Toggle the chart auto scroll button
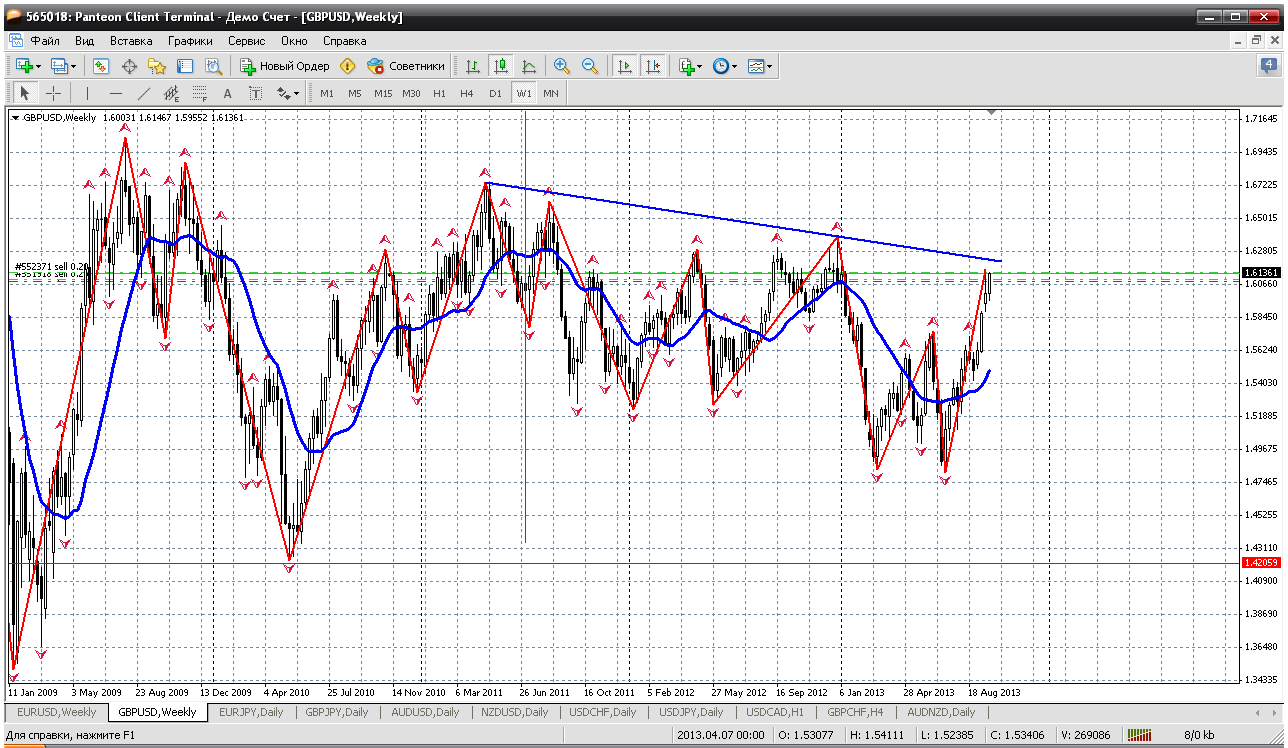Image resolution: width=1288 pixels, height=748 pixels. 625,66
